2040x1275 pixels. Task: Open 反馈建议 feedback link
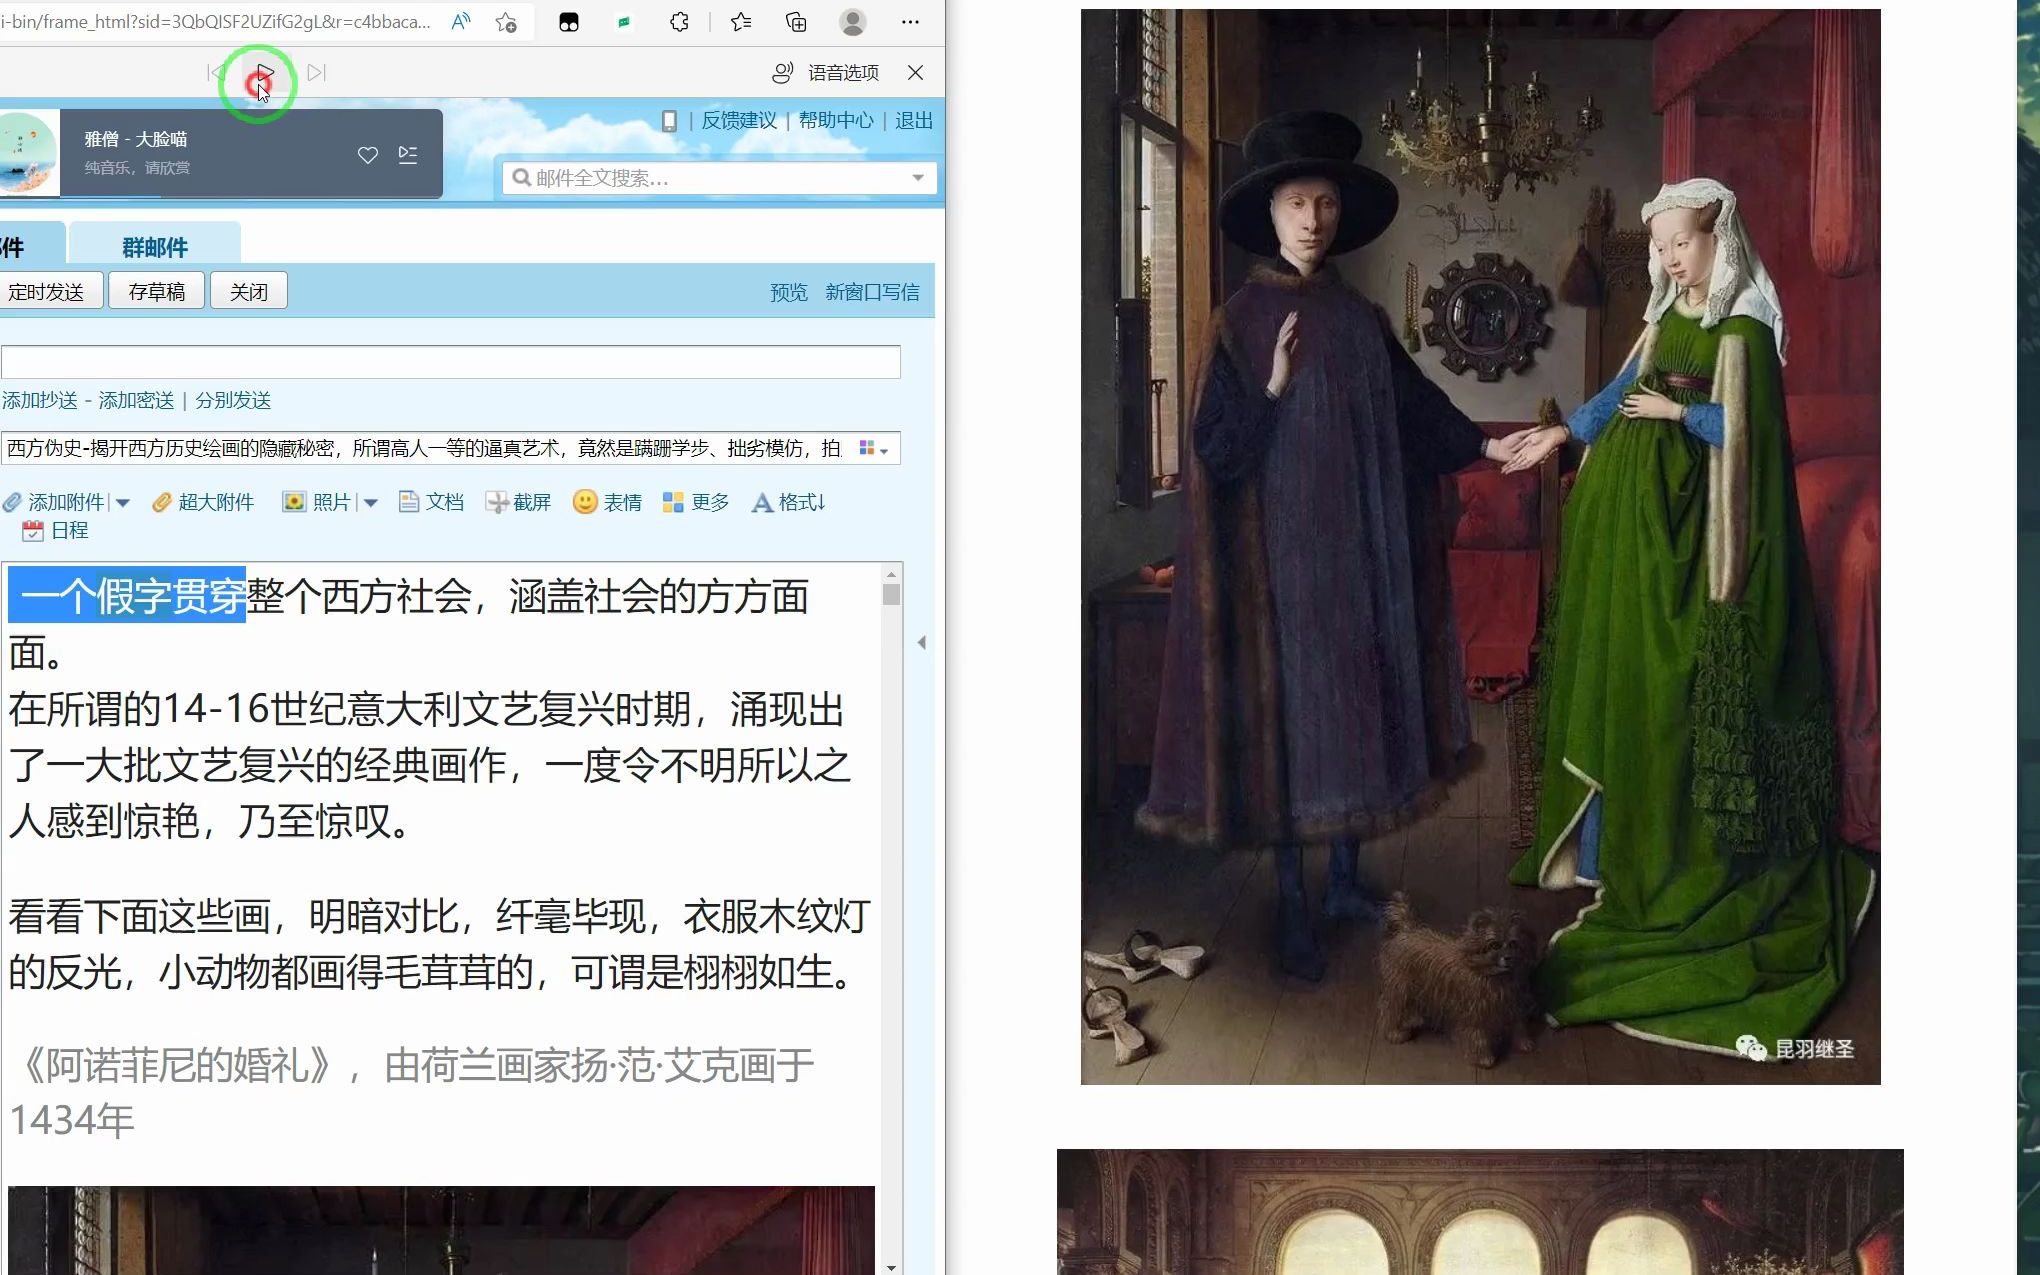pos(739,120)
